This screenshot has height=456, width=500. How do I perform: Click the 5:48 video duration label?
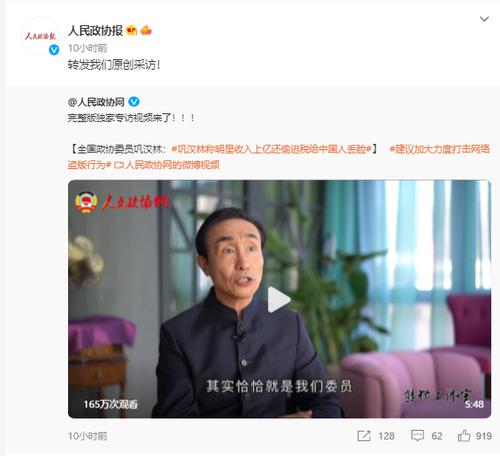474,404
